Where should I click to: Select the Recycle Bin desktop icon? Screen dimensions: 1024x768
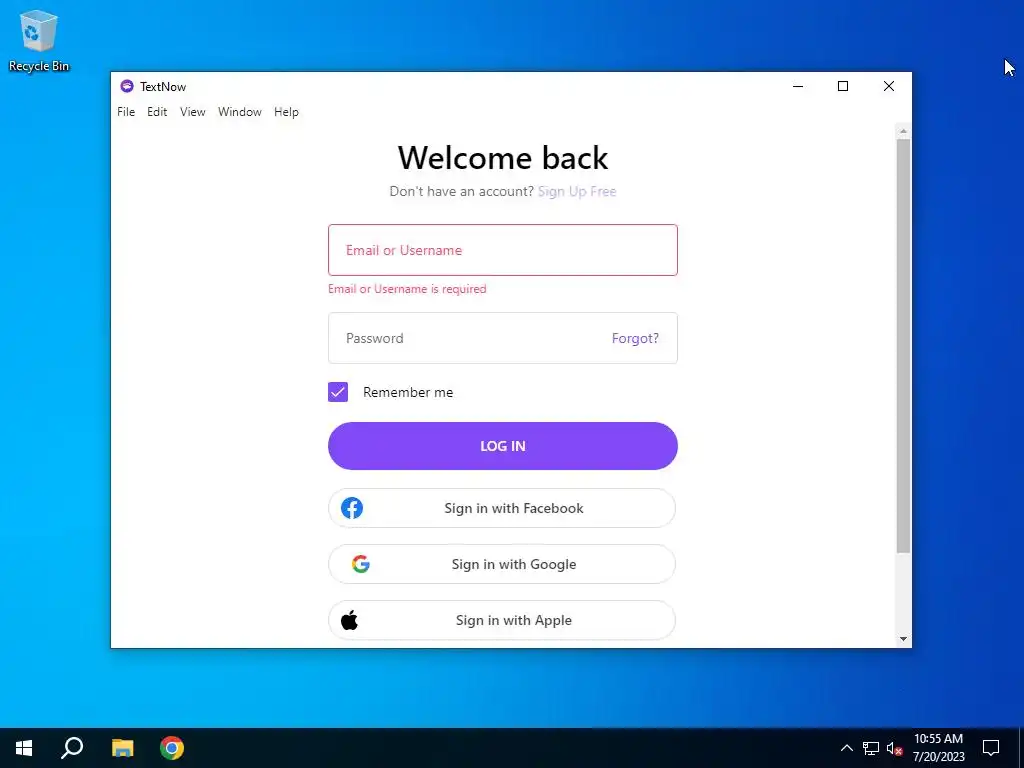point(39,40)
